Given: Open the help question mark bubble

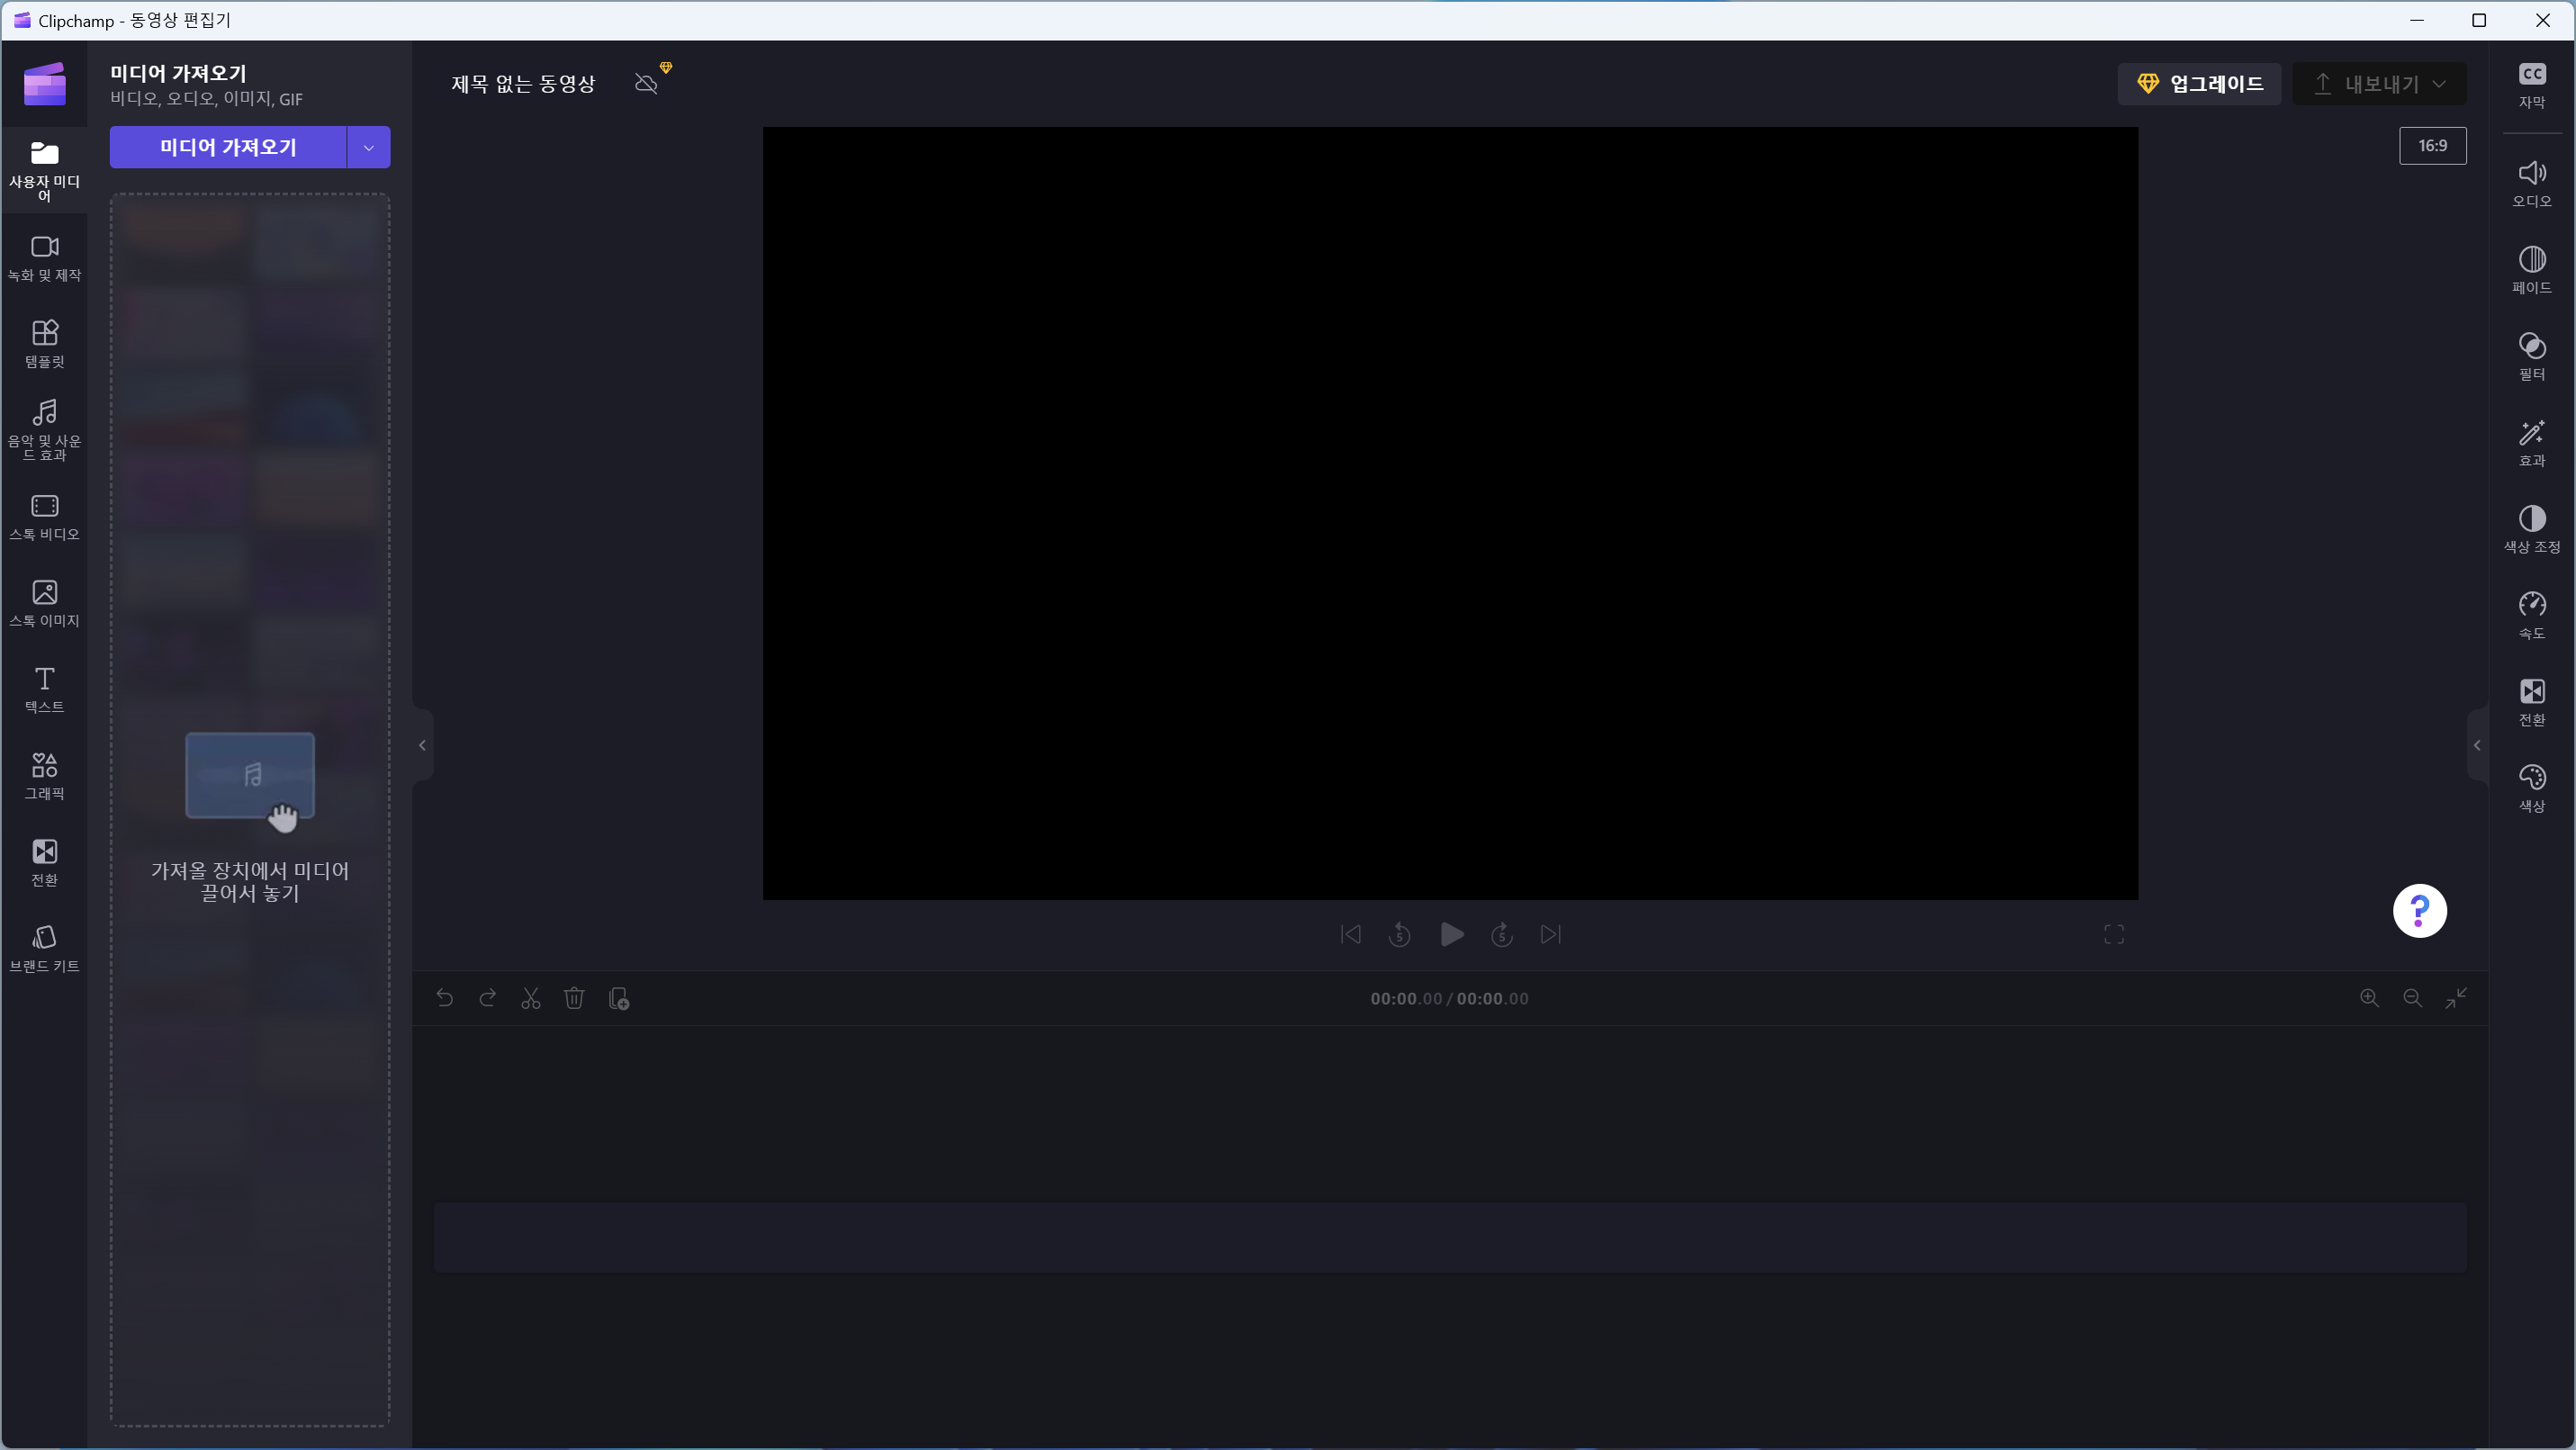Looking at the screenshot, I should [2419, 910].
